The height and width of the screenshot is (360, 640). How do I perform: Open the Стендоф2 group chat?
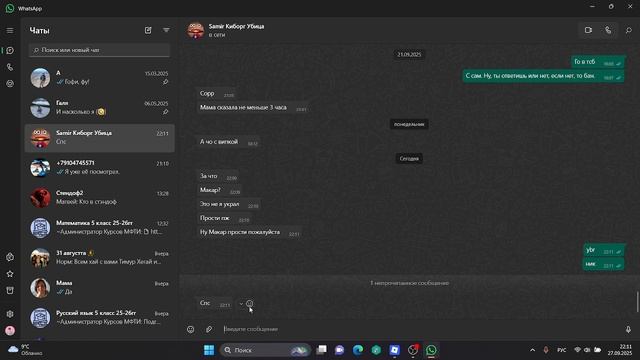(100, 198)
